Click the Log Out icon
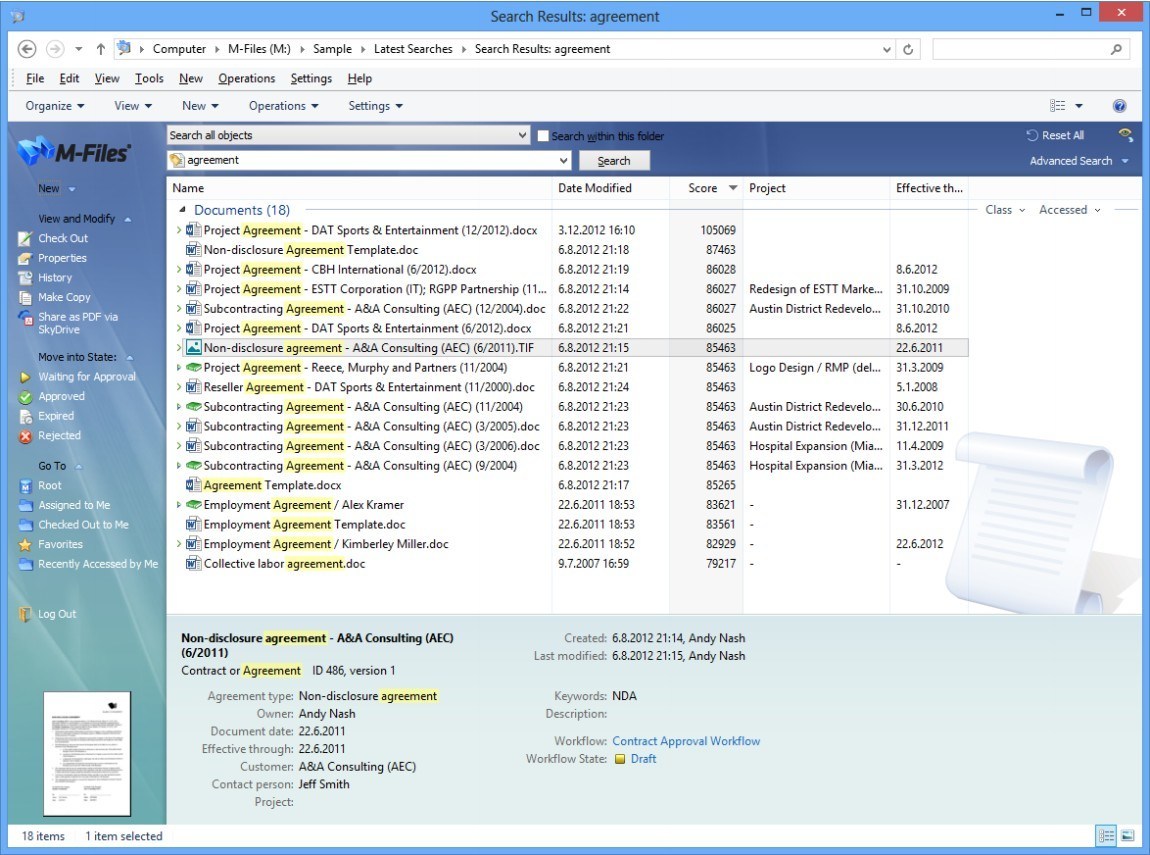 pos(25,614)
